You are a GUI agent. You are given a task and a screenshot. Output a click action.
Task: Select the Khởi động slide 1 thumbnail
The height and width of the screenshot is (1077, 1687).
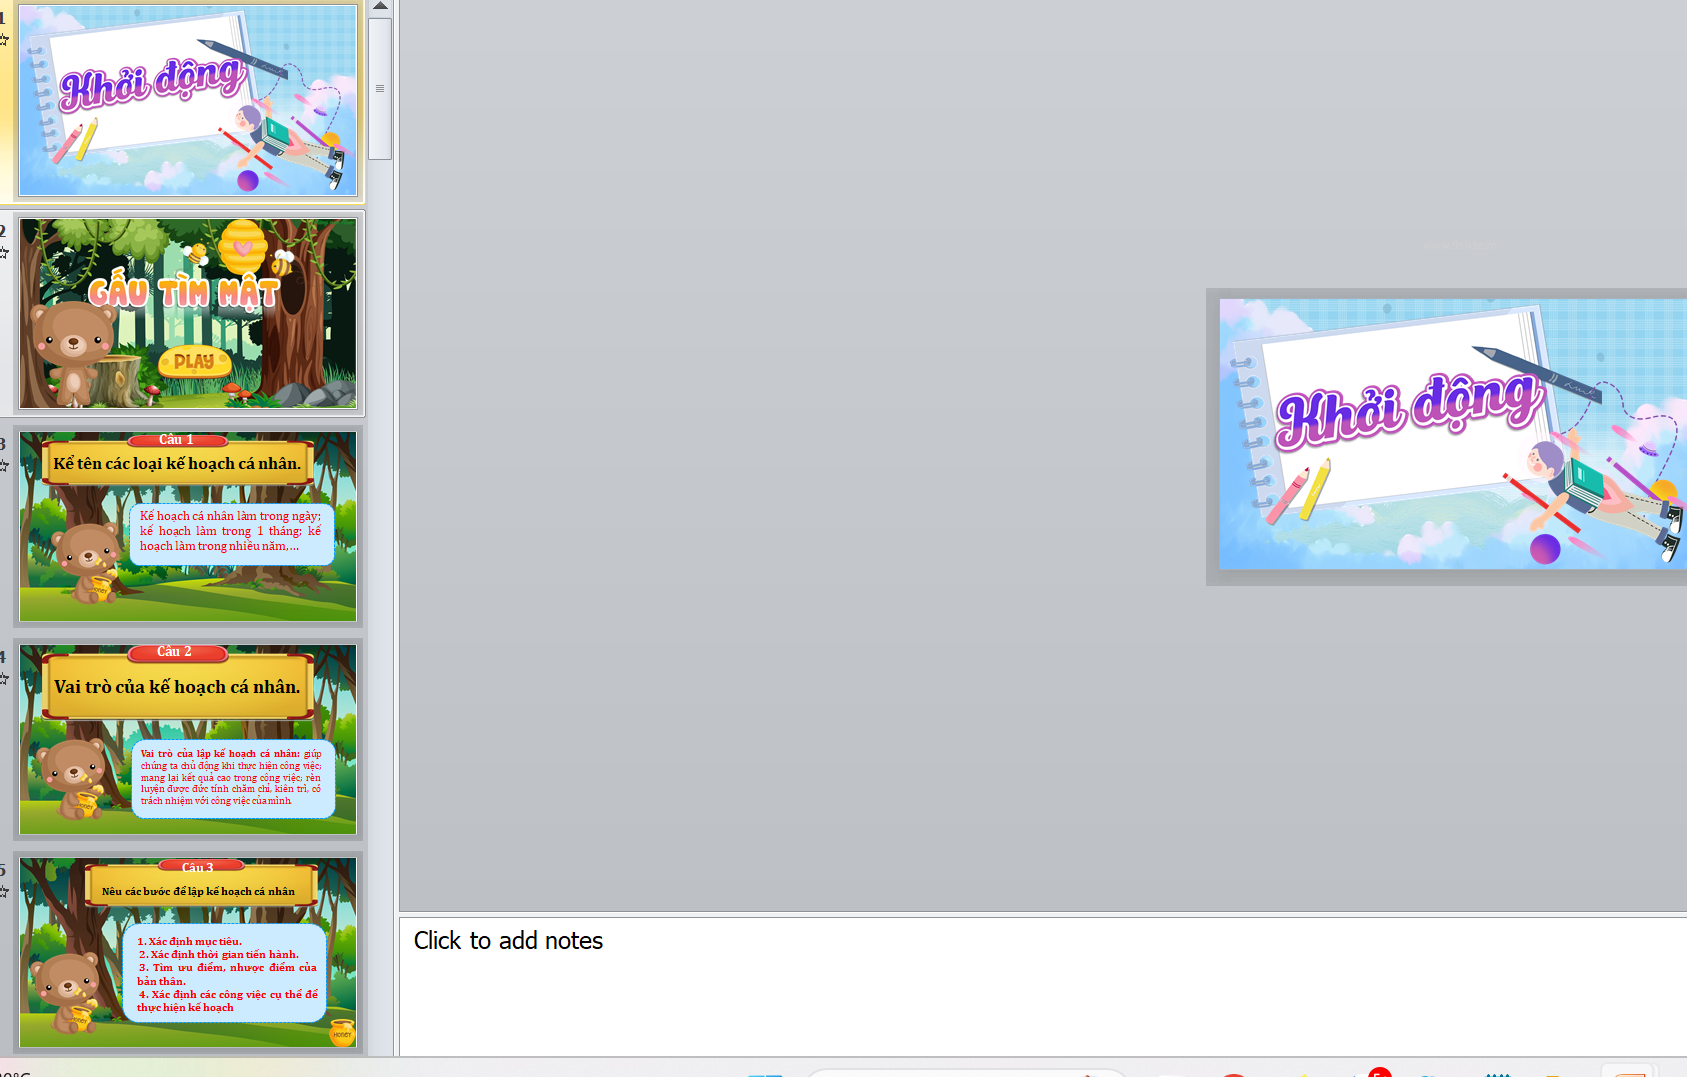(x=188, y=100)
